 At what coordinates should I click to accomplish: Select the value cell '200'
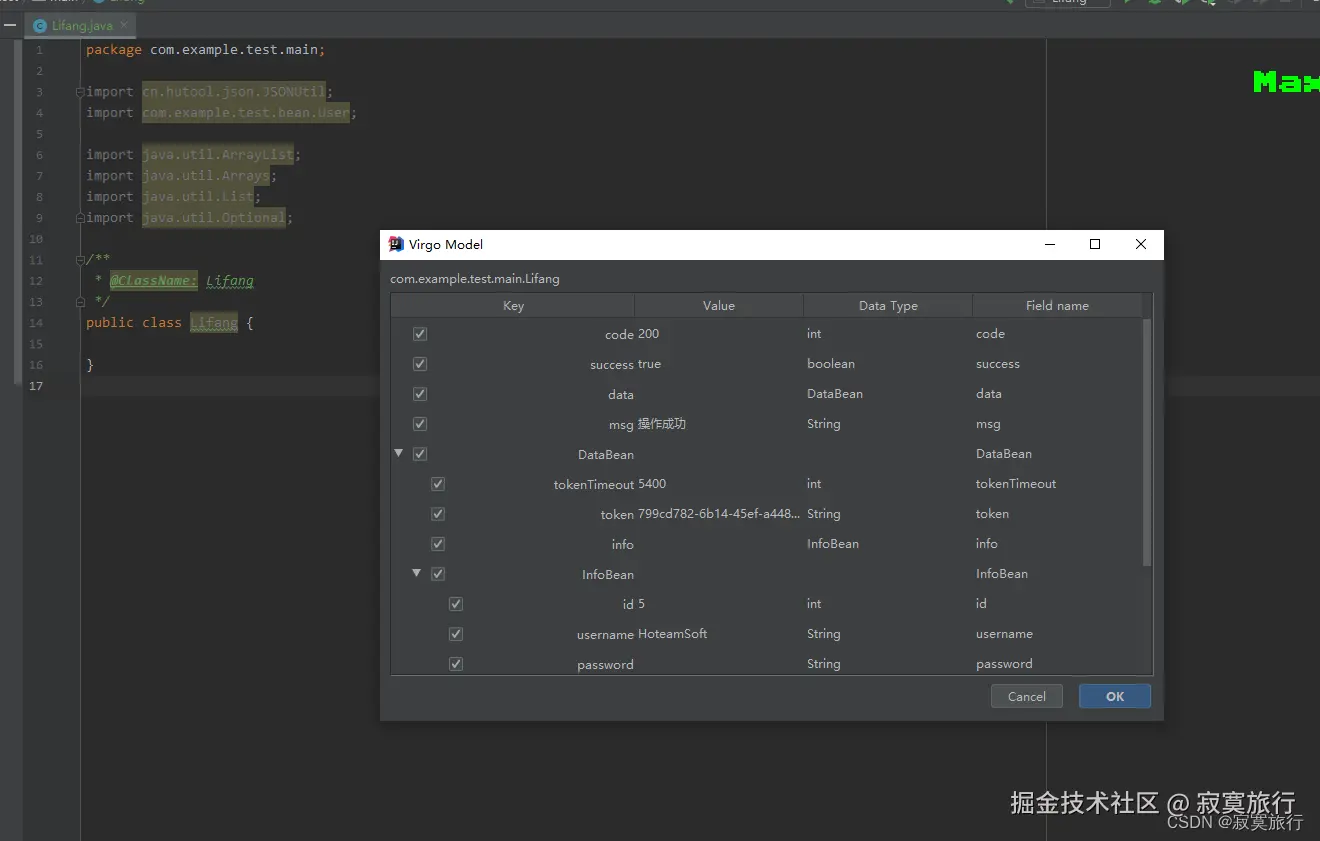(649, 334)
